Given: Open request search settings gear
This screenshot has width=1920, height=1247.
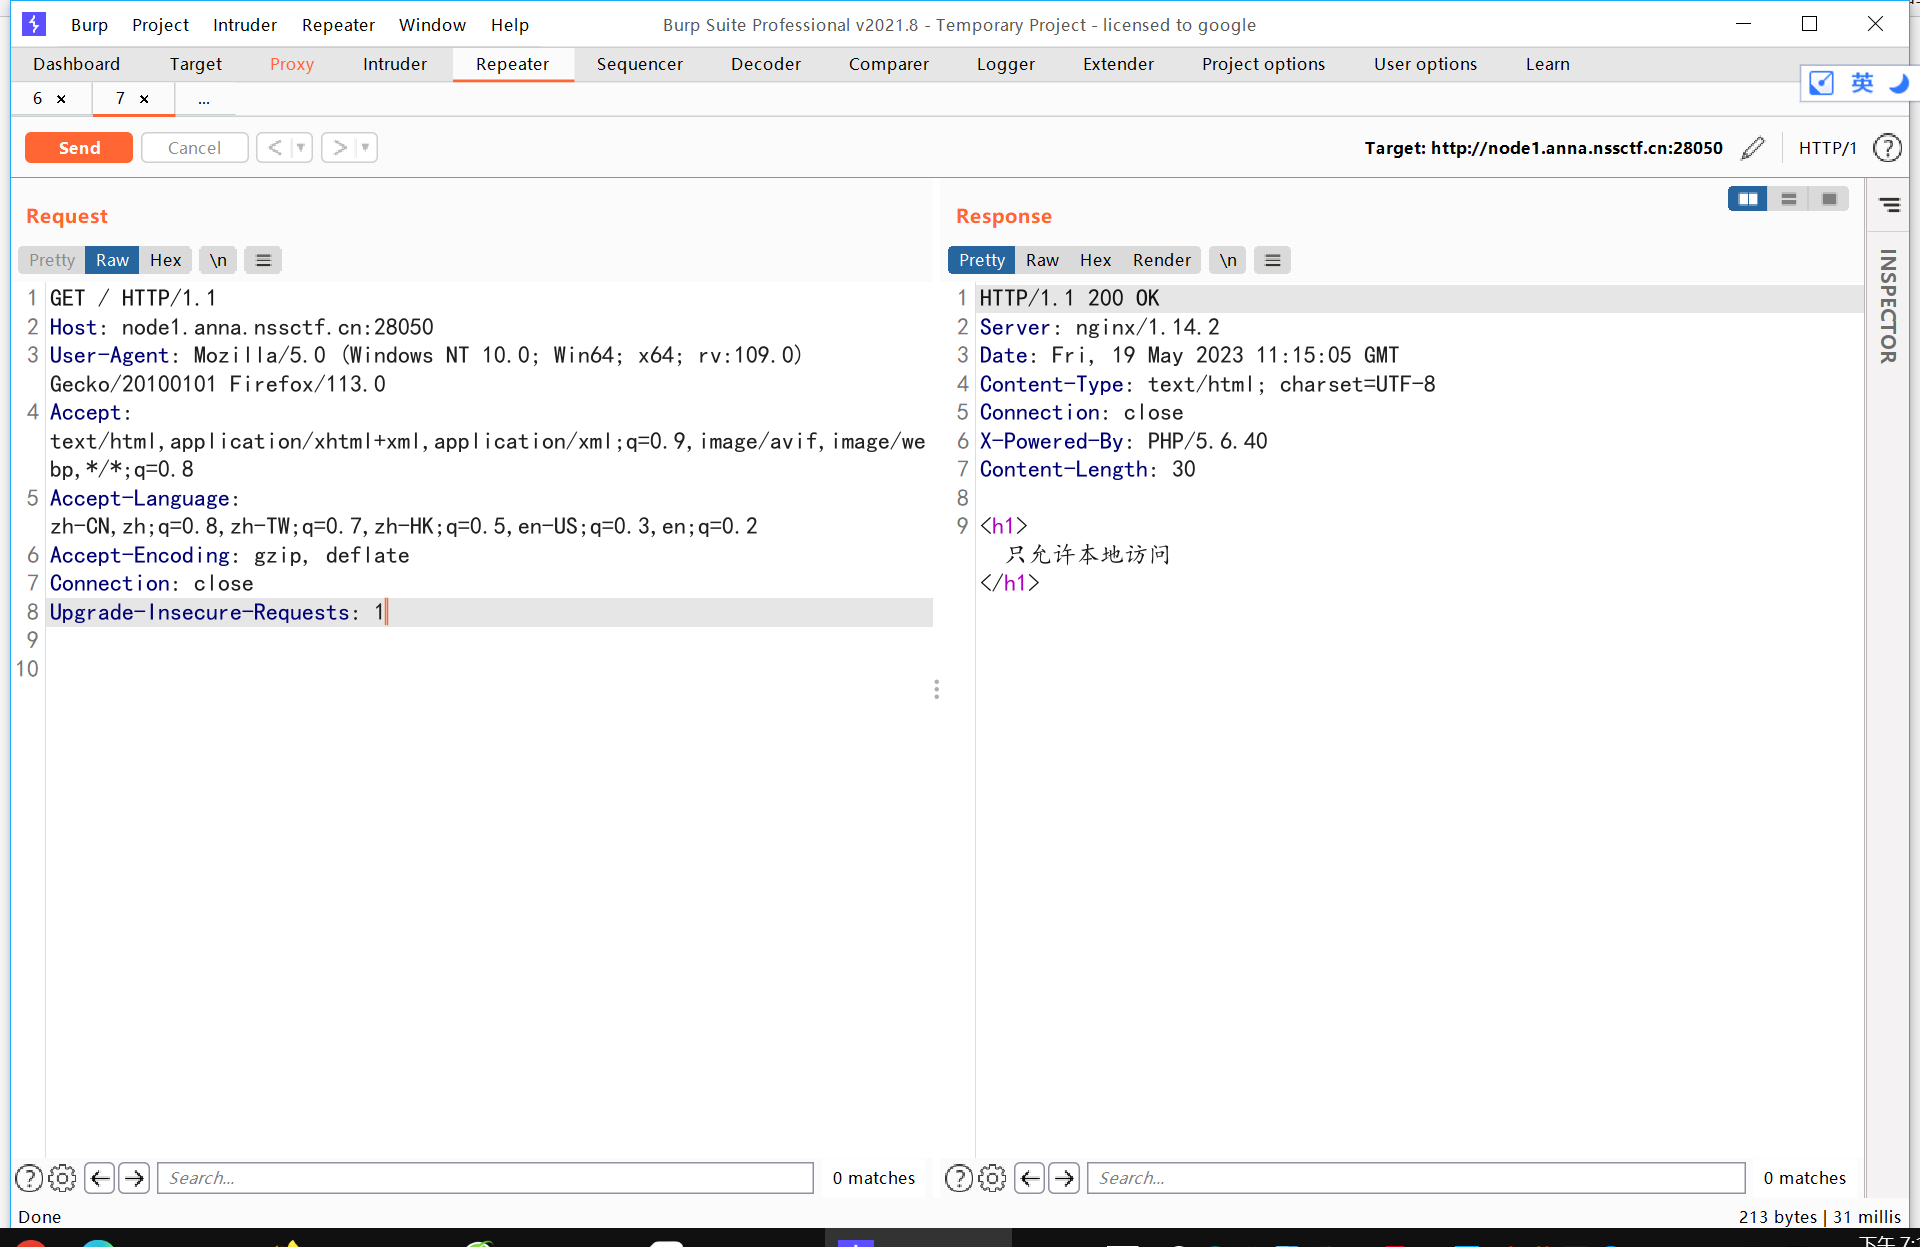Looking at the screenshot, I should 62,1178.
